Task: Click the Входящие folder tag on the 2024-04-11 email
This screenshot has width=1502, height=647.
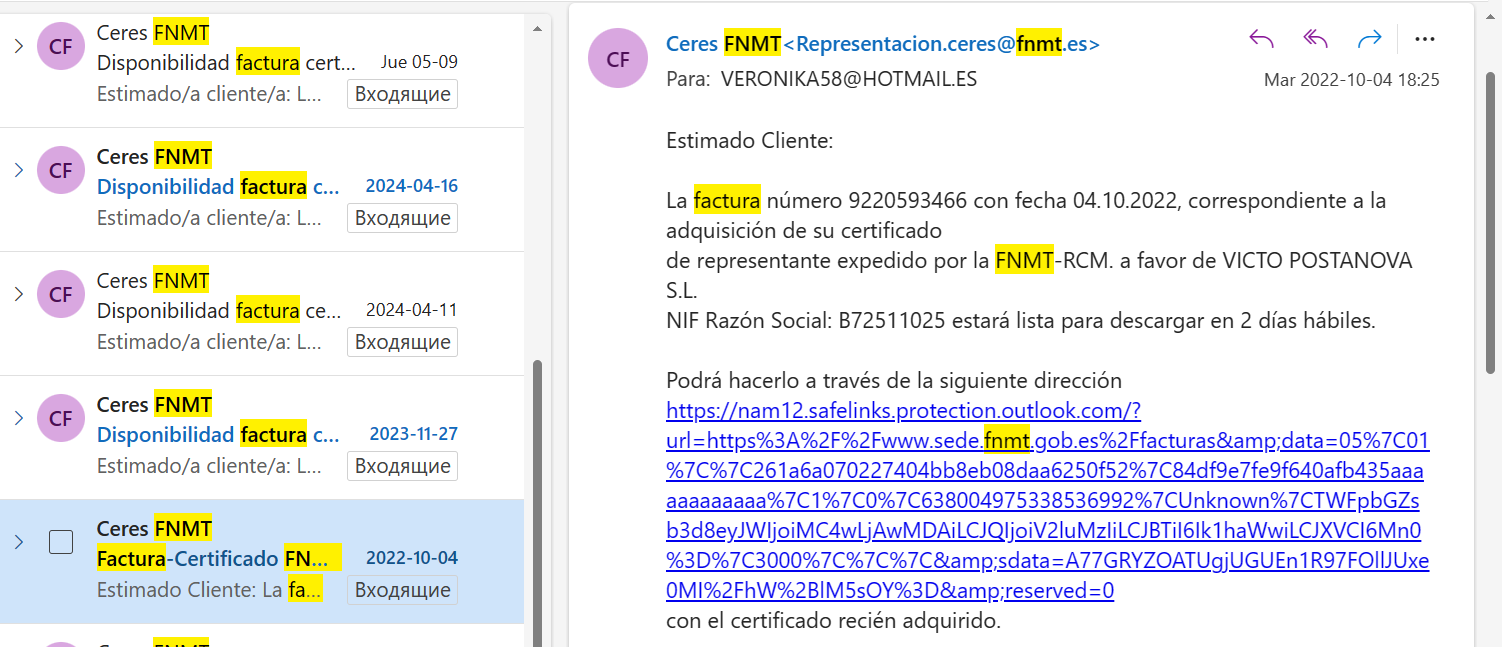Action: (x=403, y=342)
